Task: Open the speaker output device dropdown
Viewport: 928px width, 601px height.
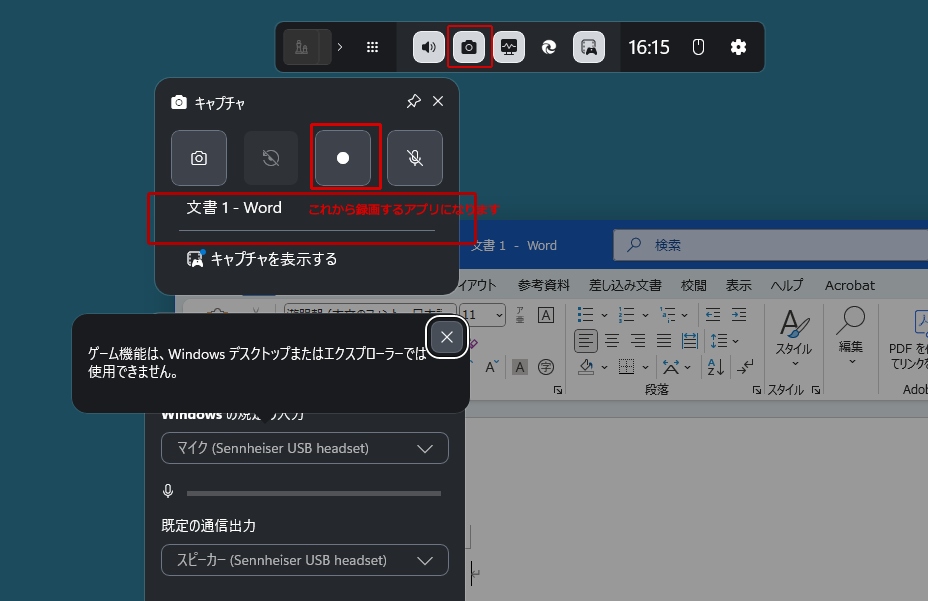Action: (305, 560)
